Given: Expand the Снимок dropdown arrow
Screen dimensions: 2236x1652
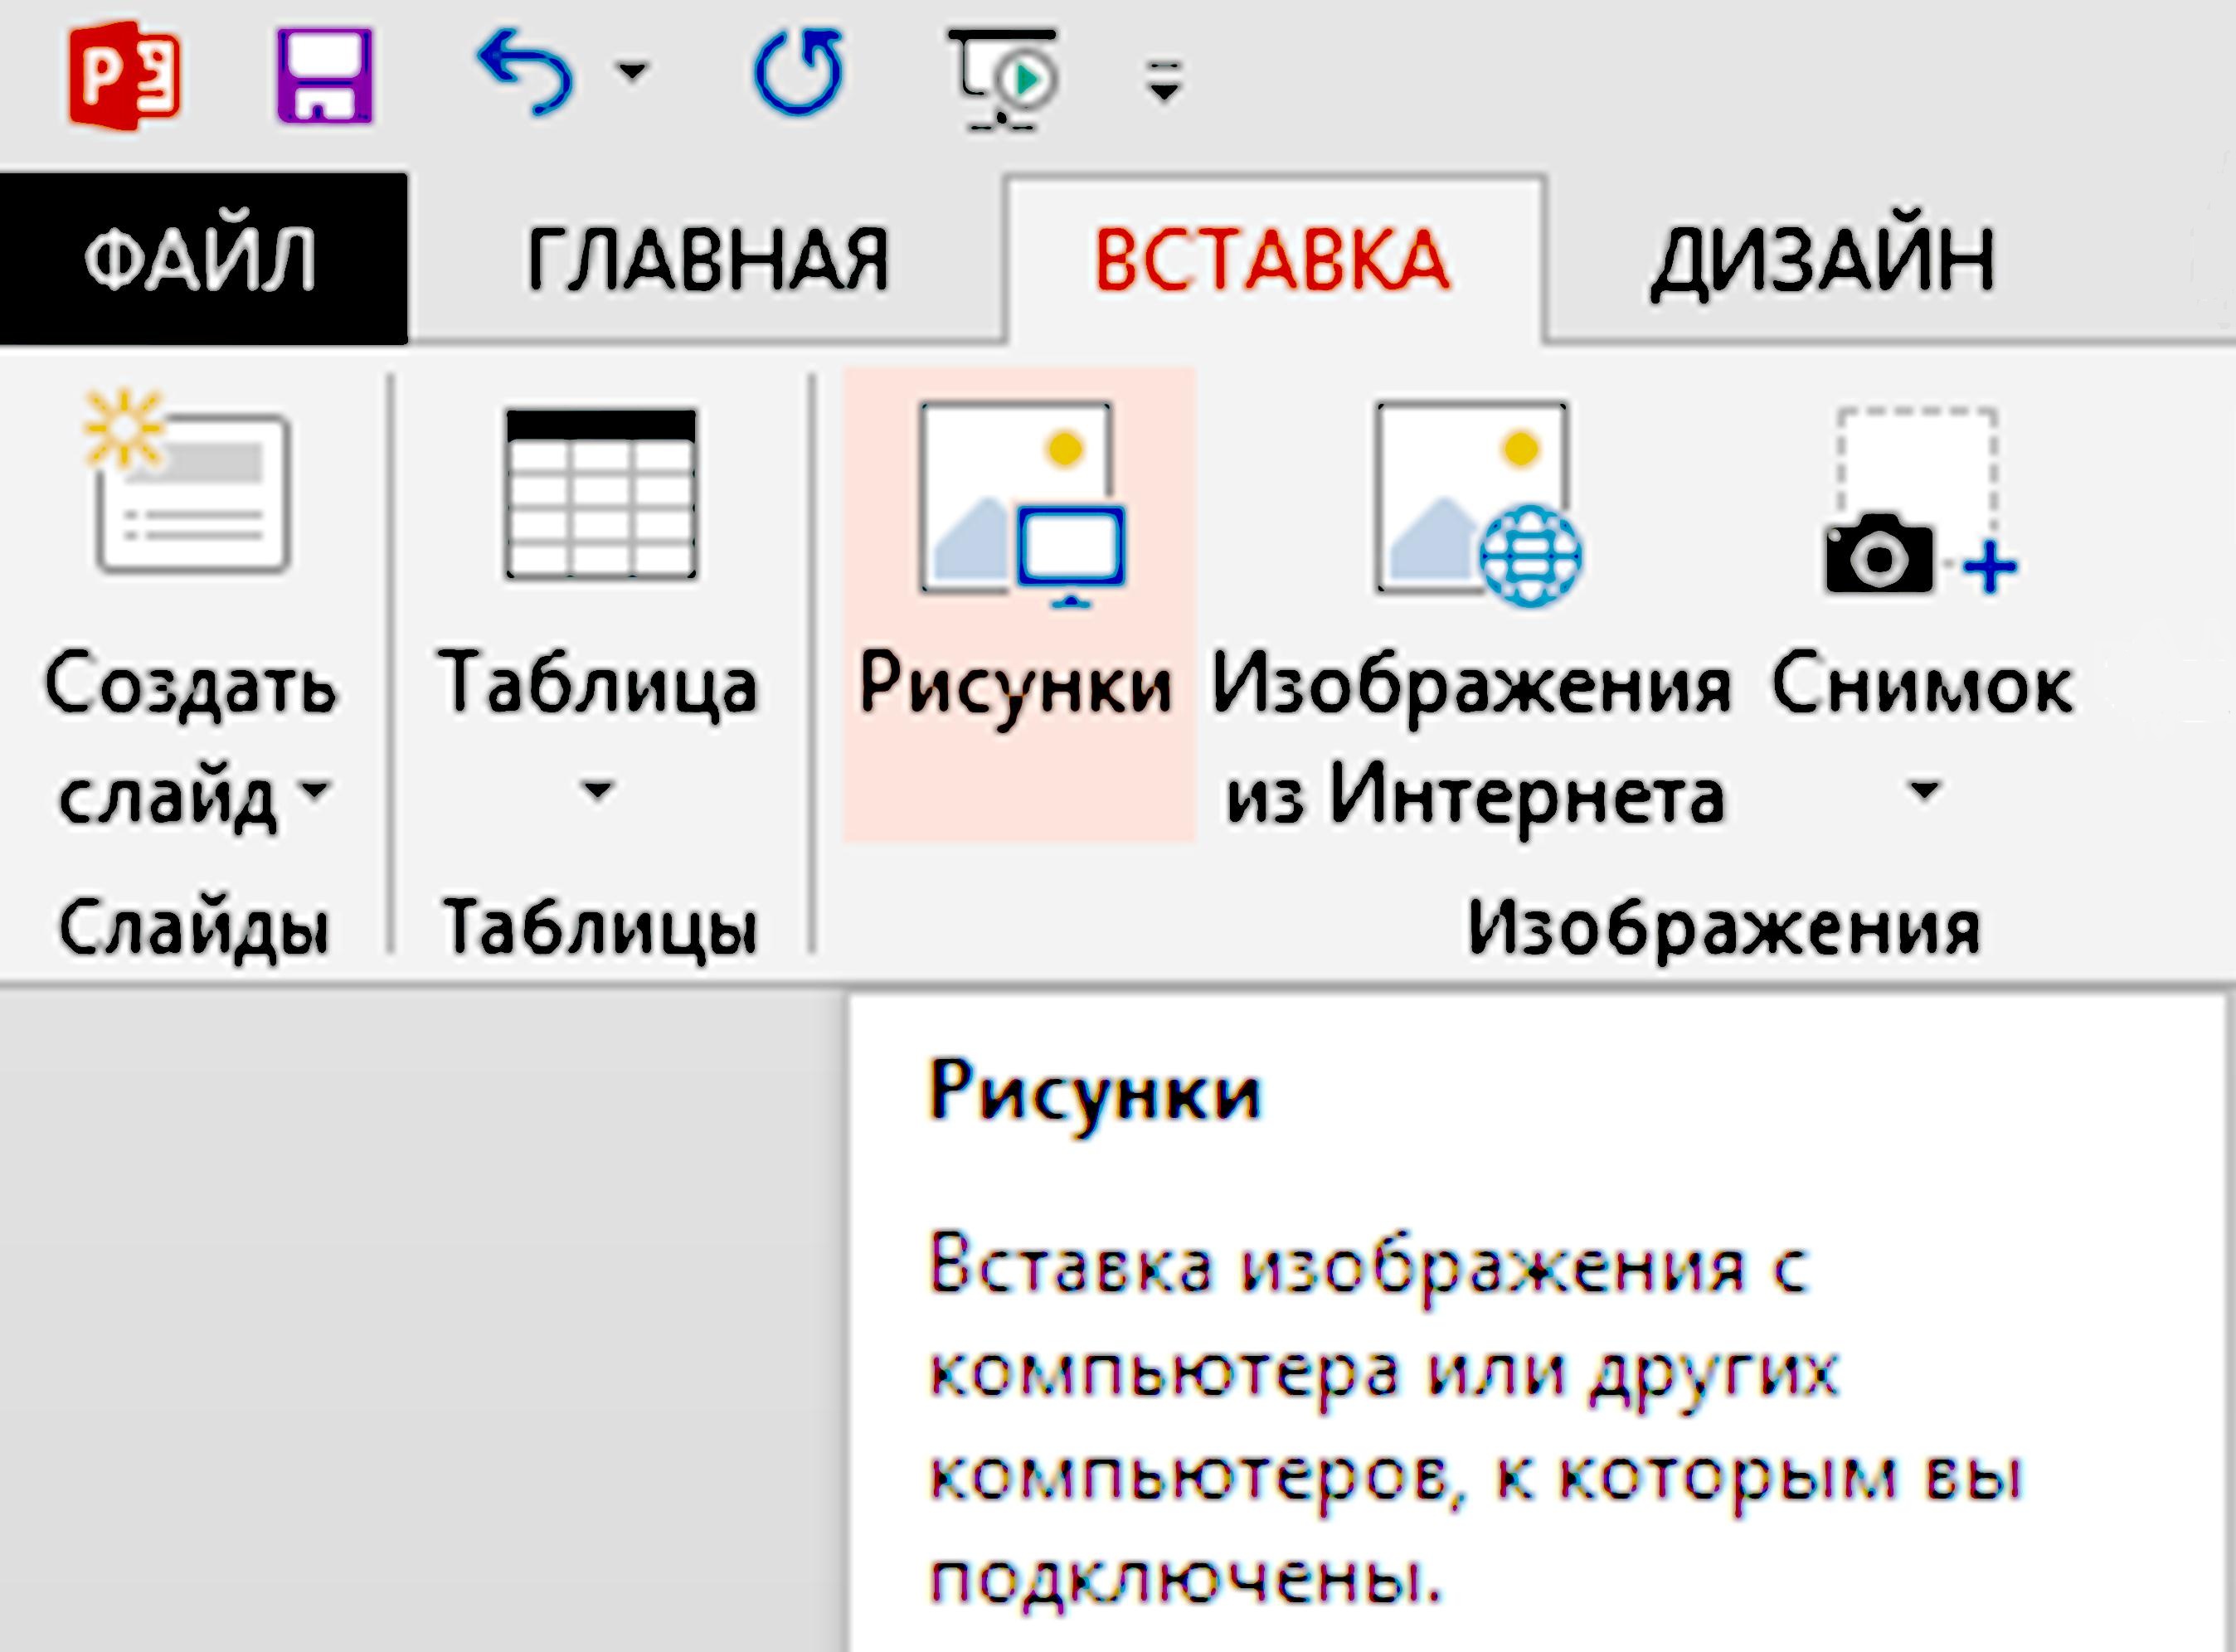Looking at the screenshot, I should [x=1924, y=791].
